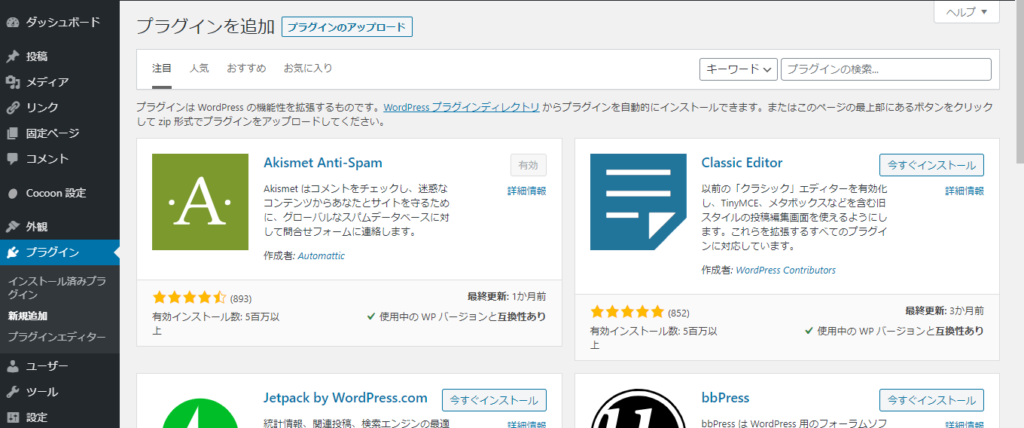
Task: Click プラグインのアップロード button
Action: [x=347, y=27]
